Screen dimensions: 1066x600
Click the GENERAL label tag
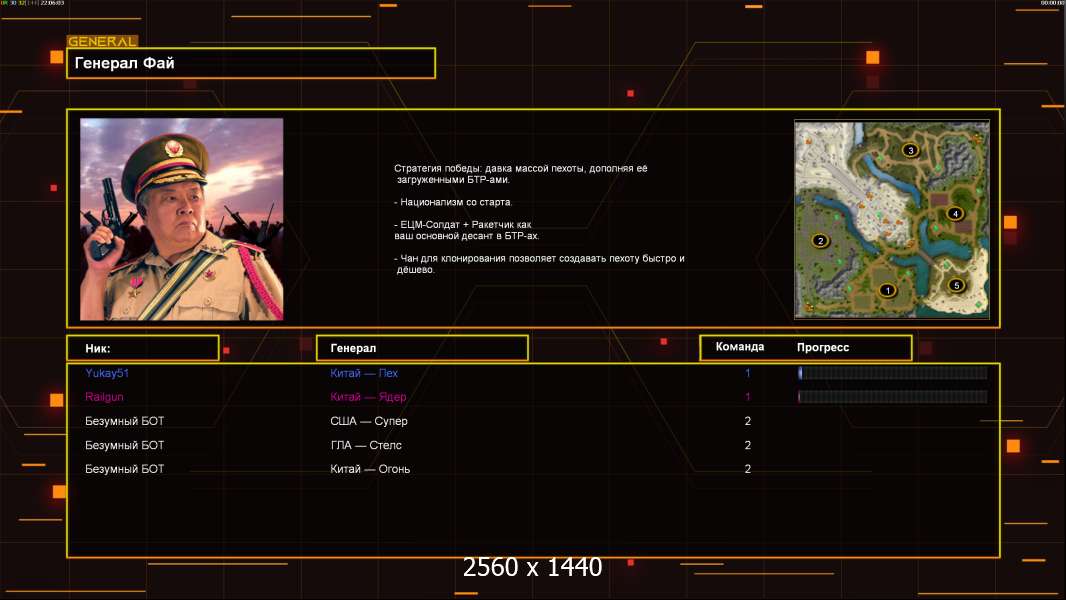pyautogui.click(x=103, y=41)
